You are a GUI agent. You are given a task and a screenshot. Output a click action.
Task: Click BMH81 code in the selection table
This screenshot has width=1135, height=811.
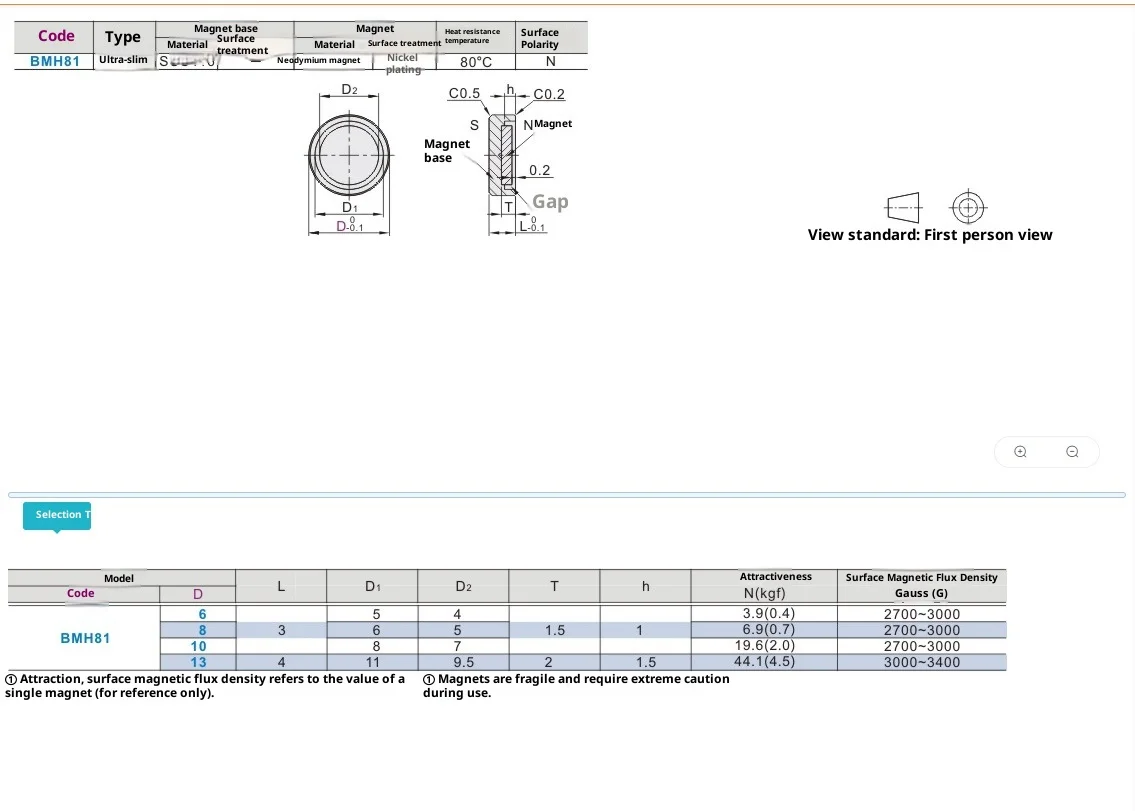point(85,638)
